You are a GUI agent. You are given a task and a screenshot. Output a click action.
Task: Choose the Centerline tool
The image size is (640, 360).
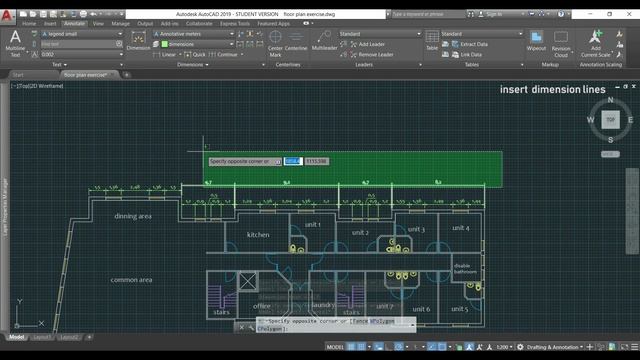point(296,41)
